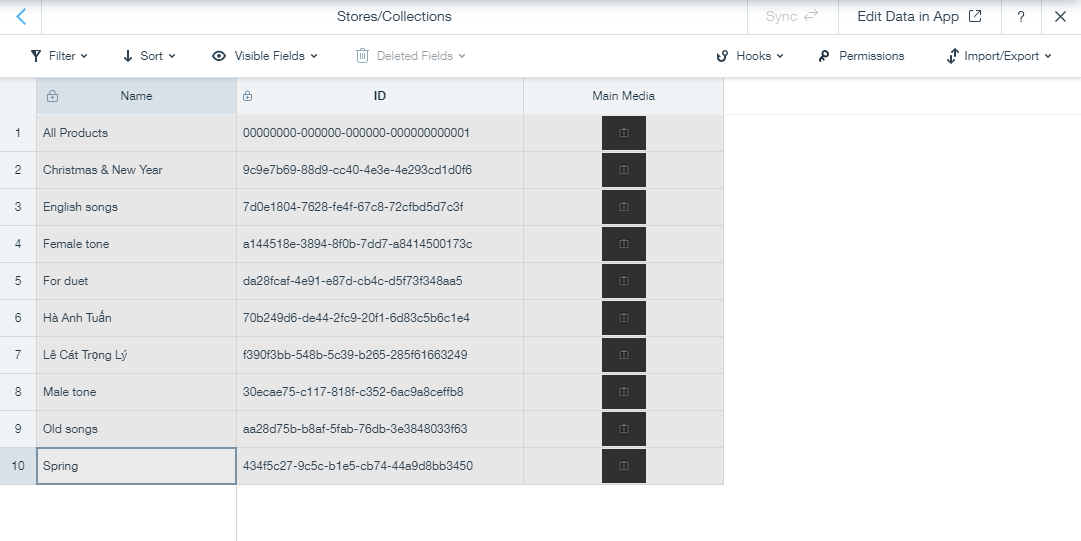Click the Hooks icon
The image size is (1081, 541).
coord(723,56)
